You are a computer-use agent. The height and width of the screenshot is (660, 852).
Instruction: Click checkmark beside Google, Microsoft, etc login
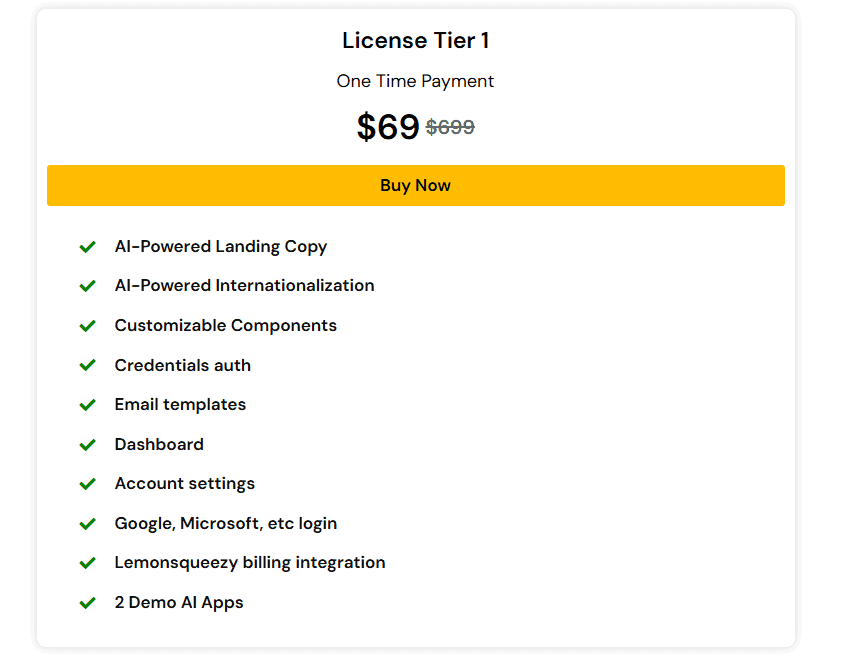[88, 523]
